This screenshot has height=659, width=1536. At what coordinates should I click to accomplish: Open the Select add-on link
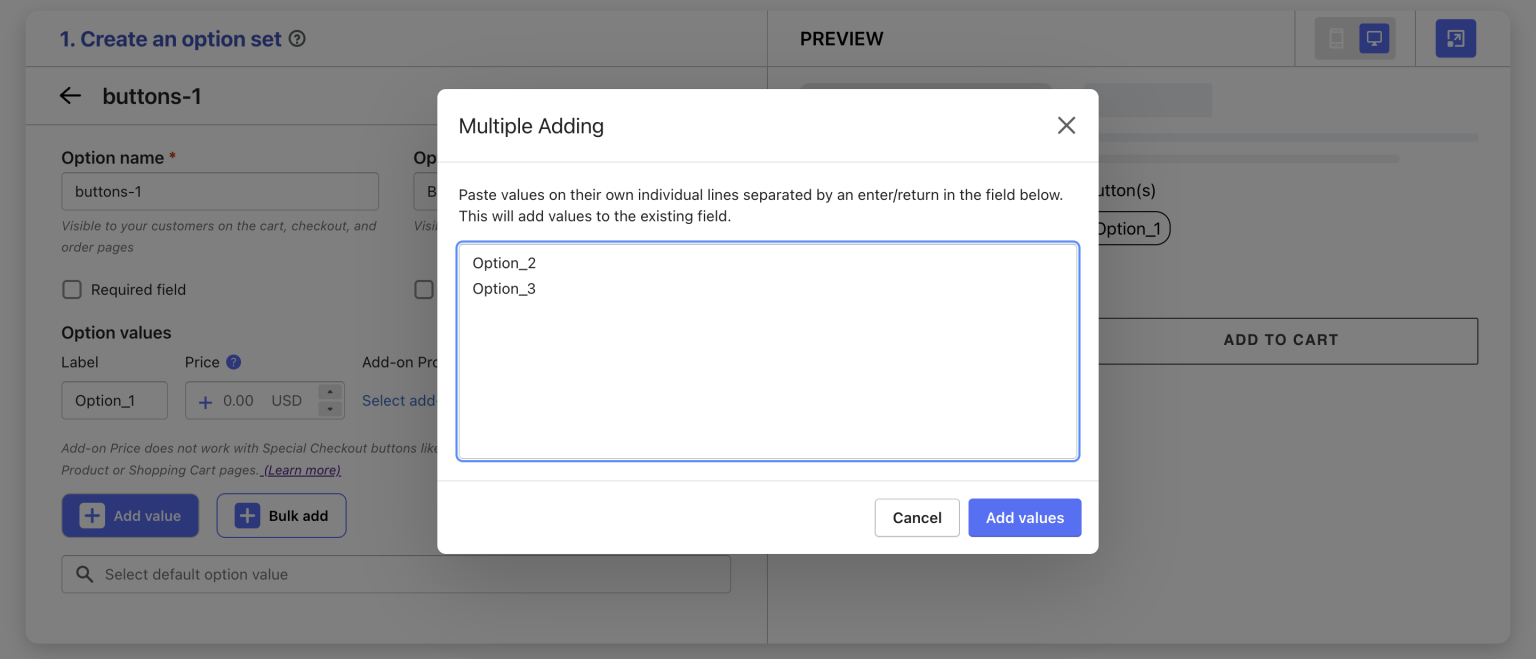(398, 400)
